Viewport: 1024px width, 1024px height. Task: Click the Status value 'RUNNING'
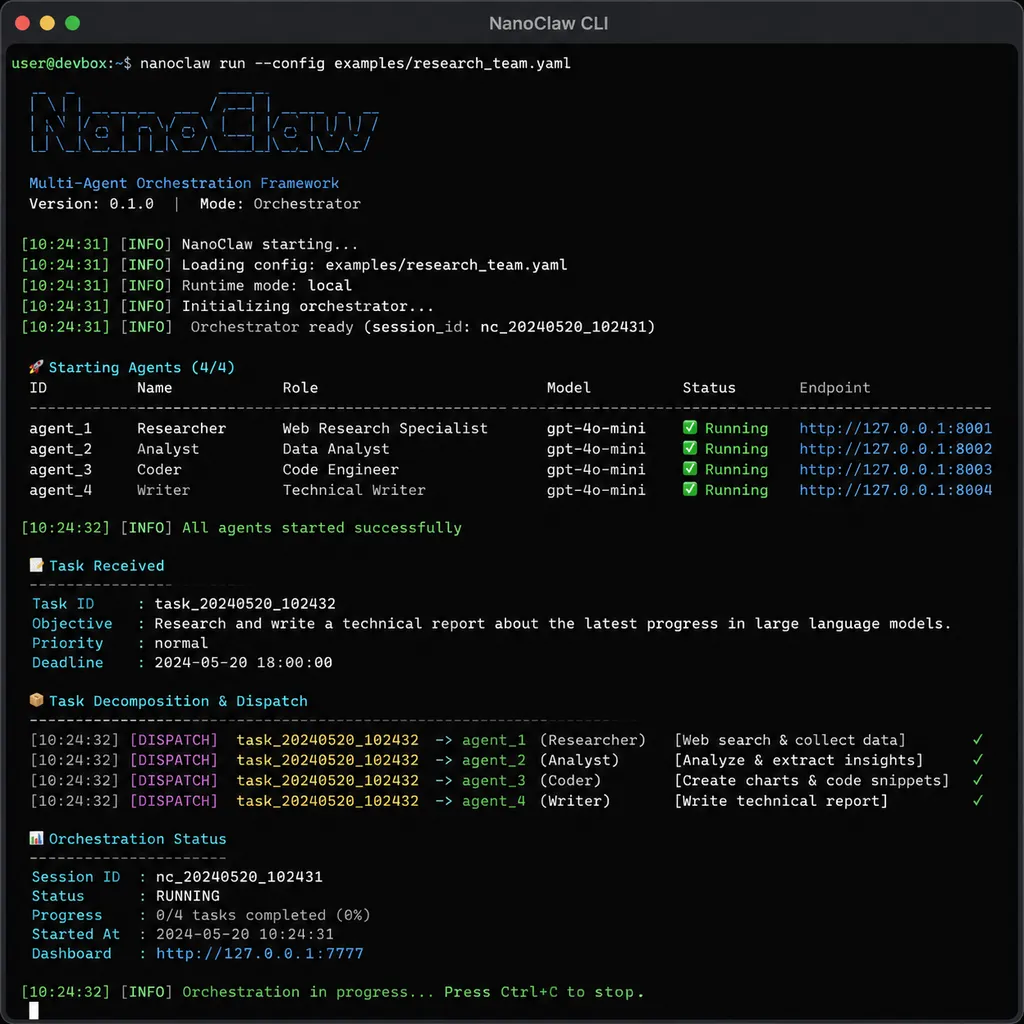click(x=187, y=896)
